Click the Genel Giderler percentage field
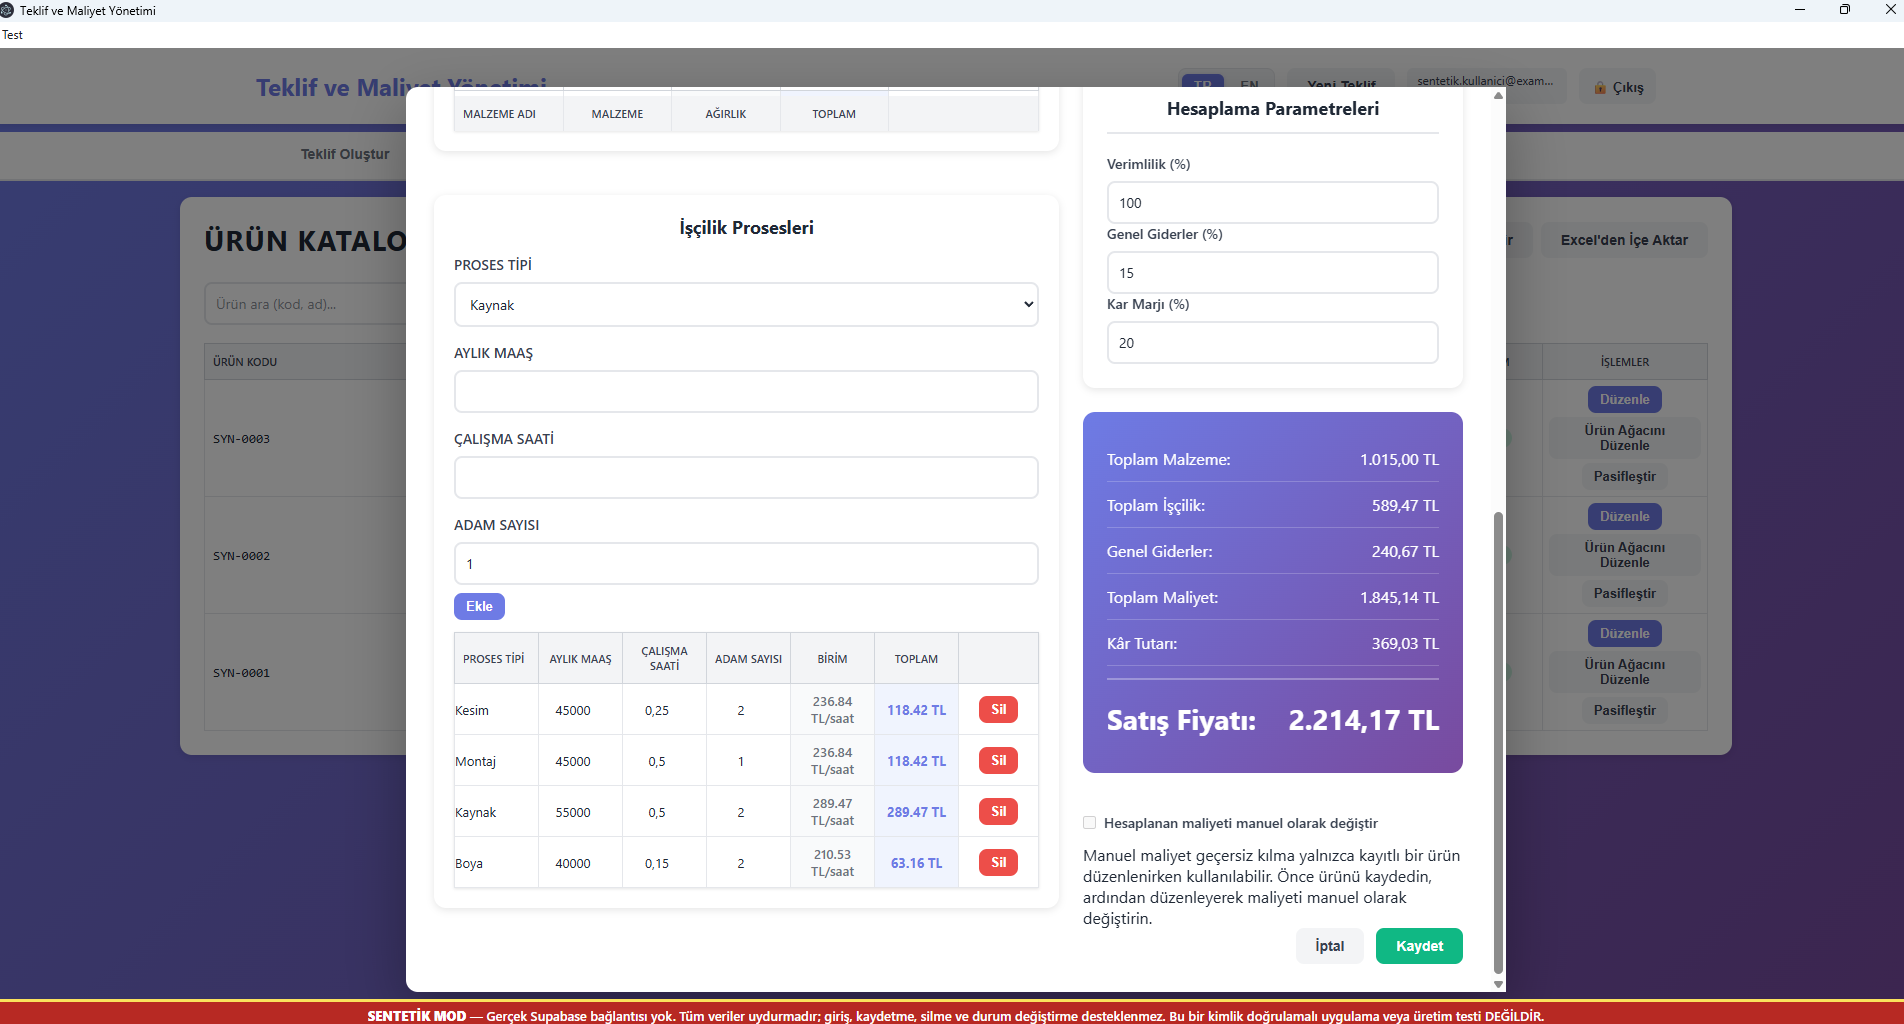Screen dimensions: 1904x1024 [x=1272, y=273]
